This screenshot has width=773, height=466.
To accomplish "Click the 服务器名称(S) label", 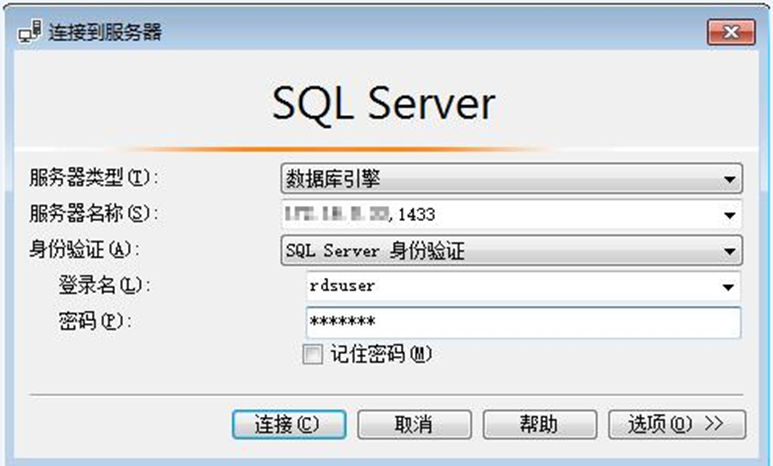I will pos(94,213).
